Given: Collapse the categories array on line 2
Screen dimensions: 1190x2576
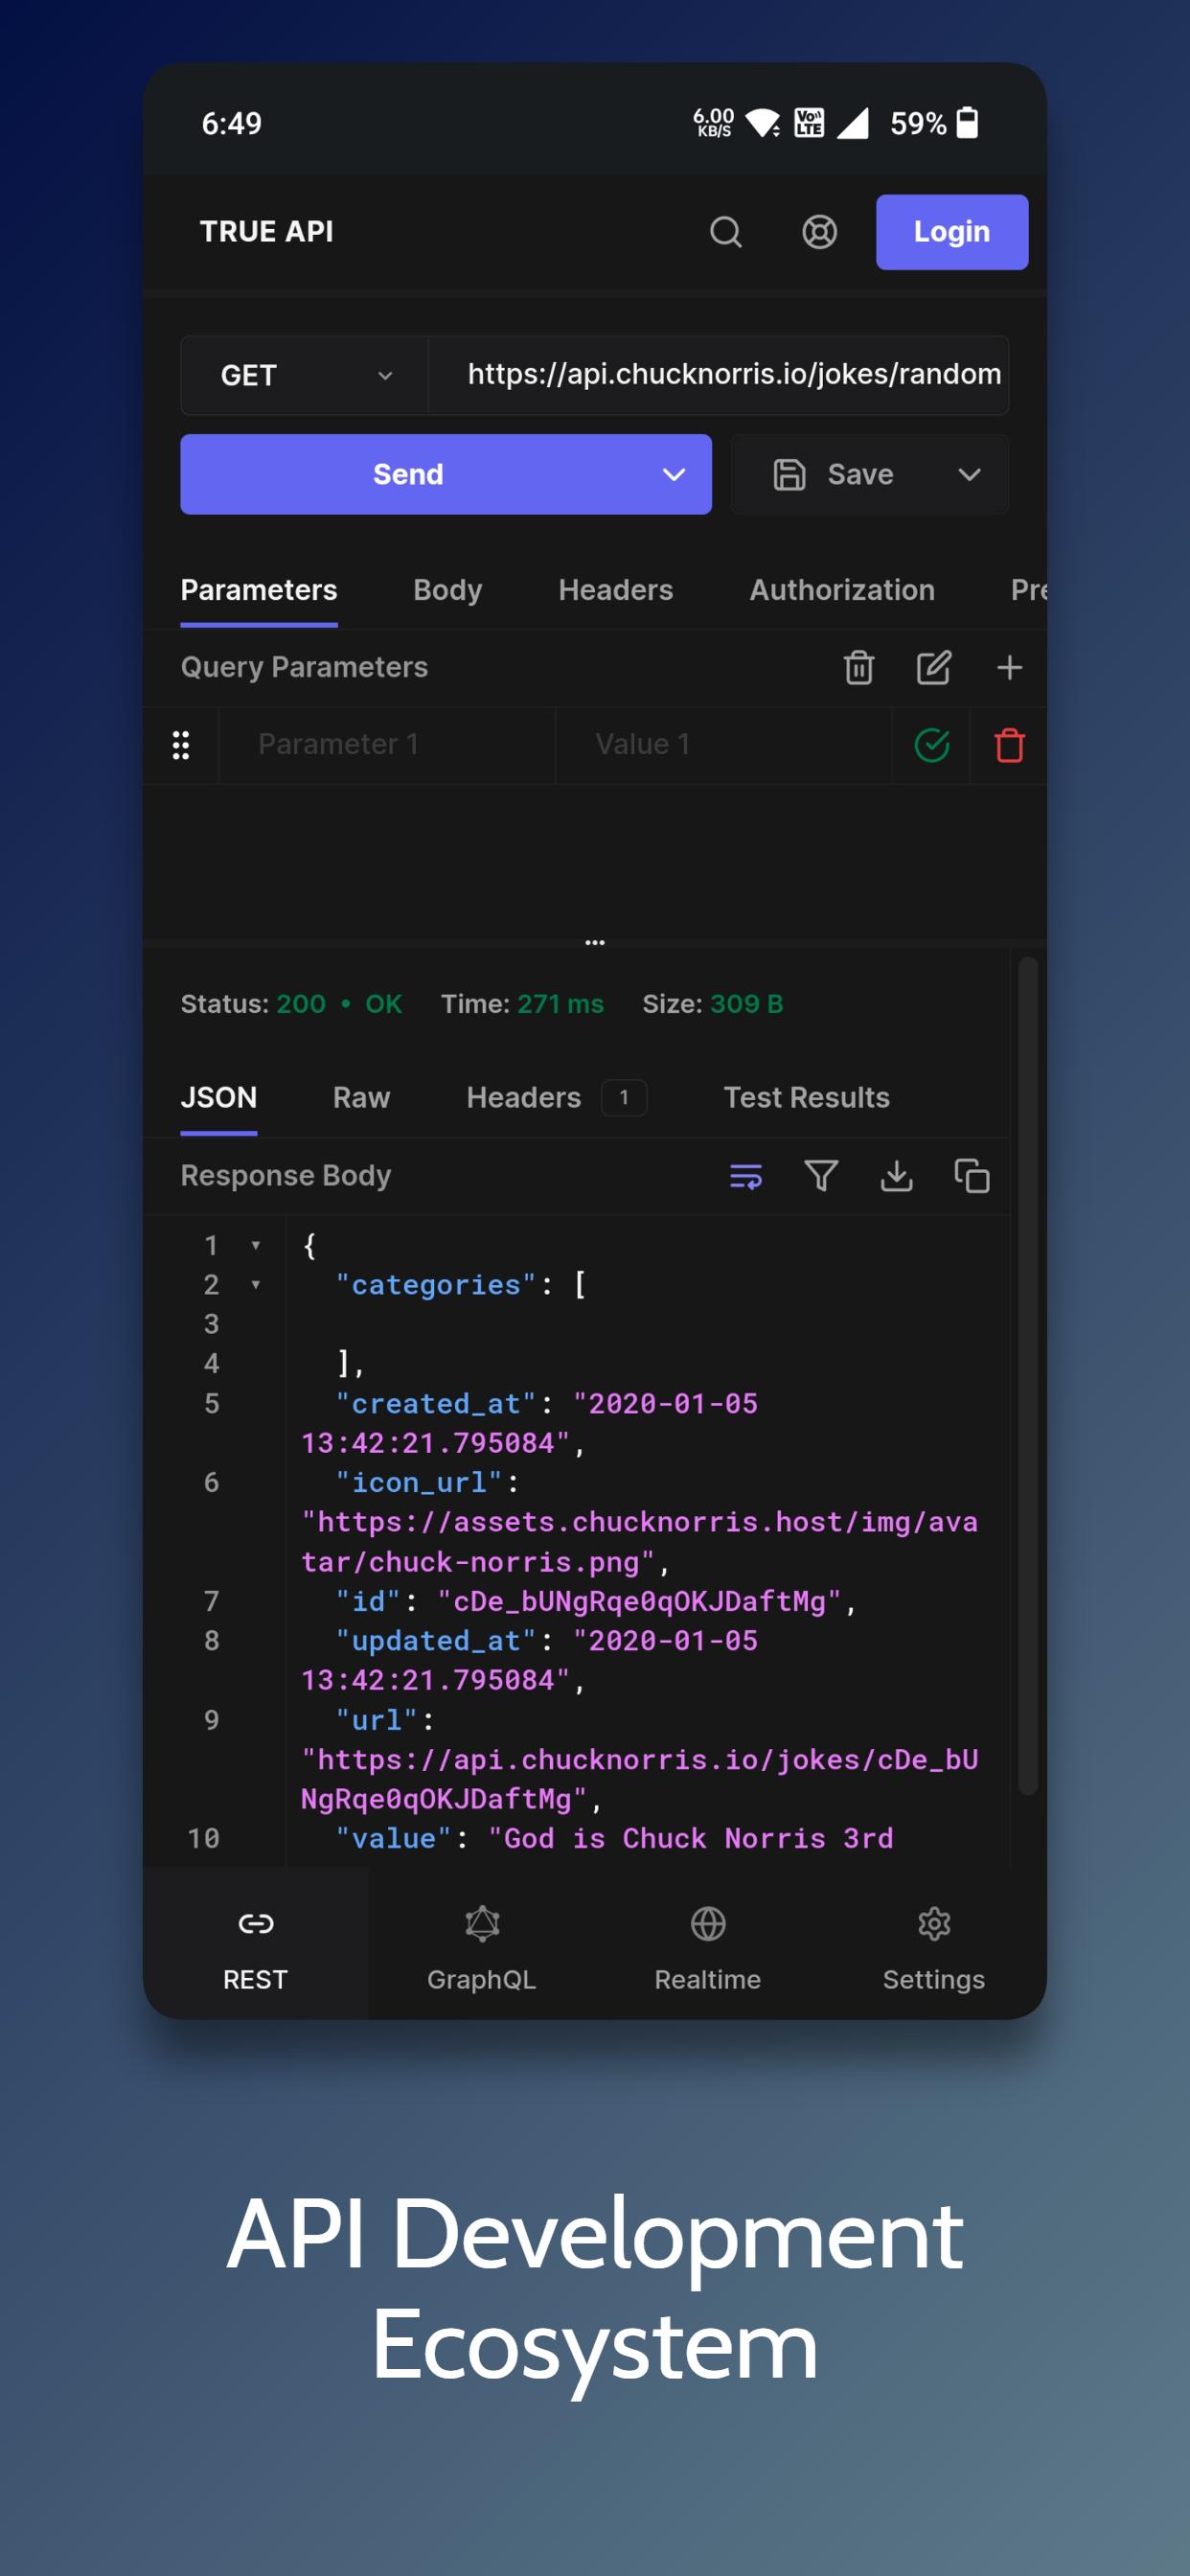Looking at the screenshot, I should click(256, 1285).
